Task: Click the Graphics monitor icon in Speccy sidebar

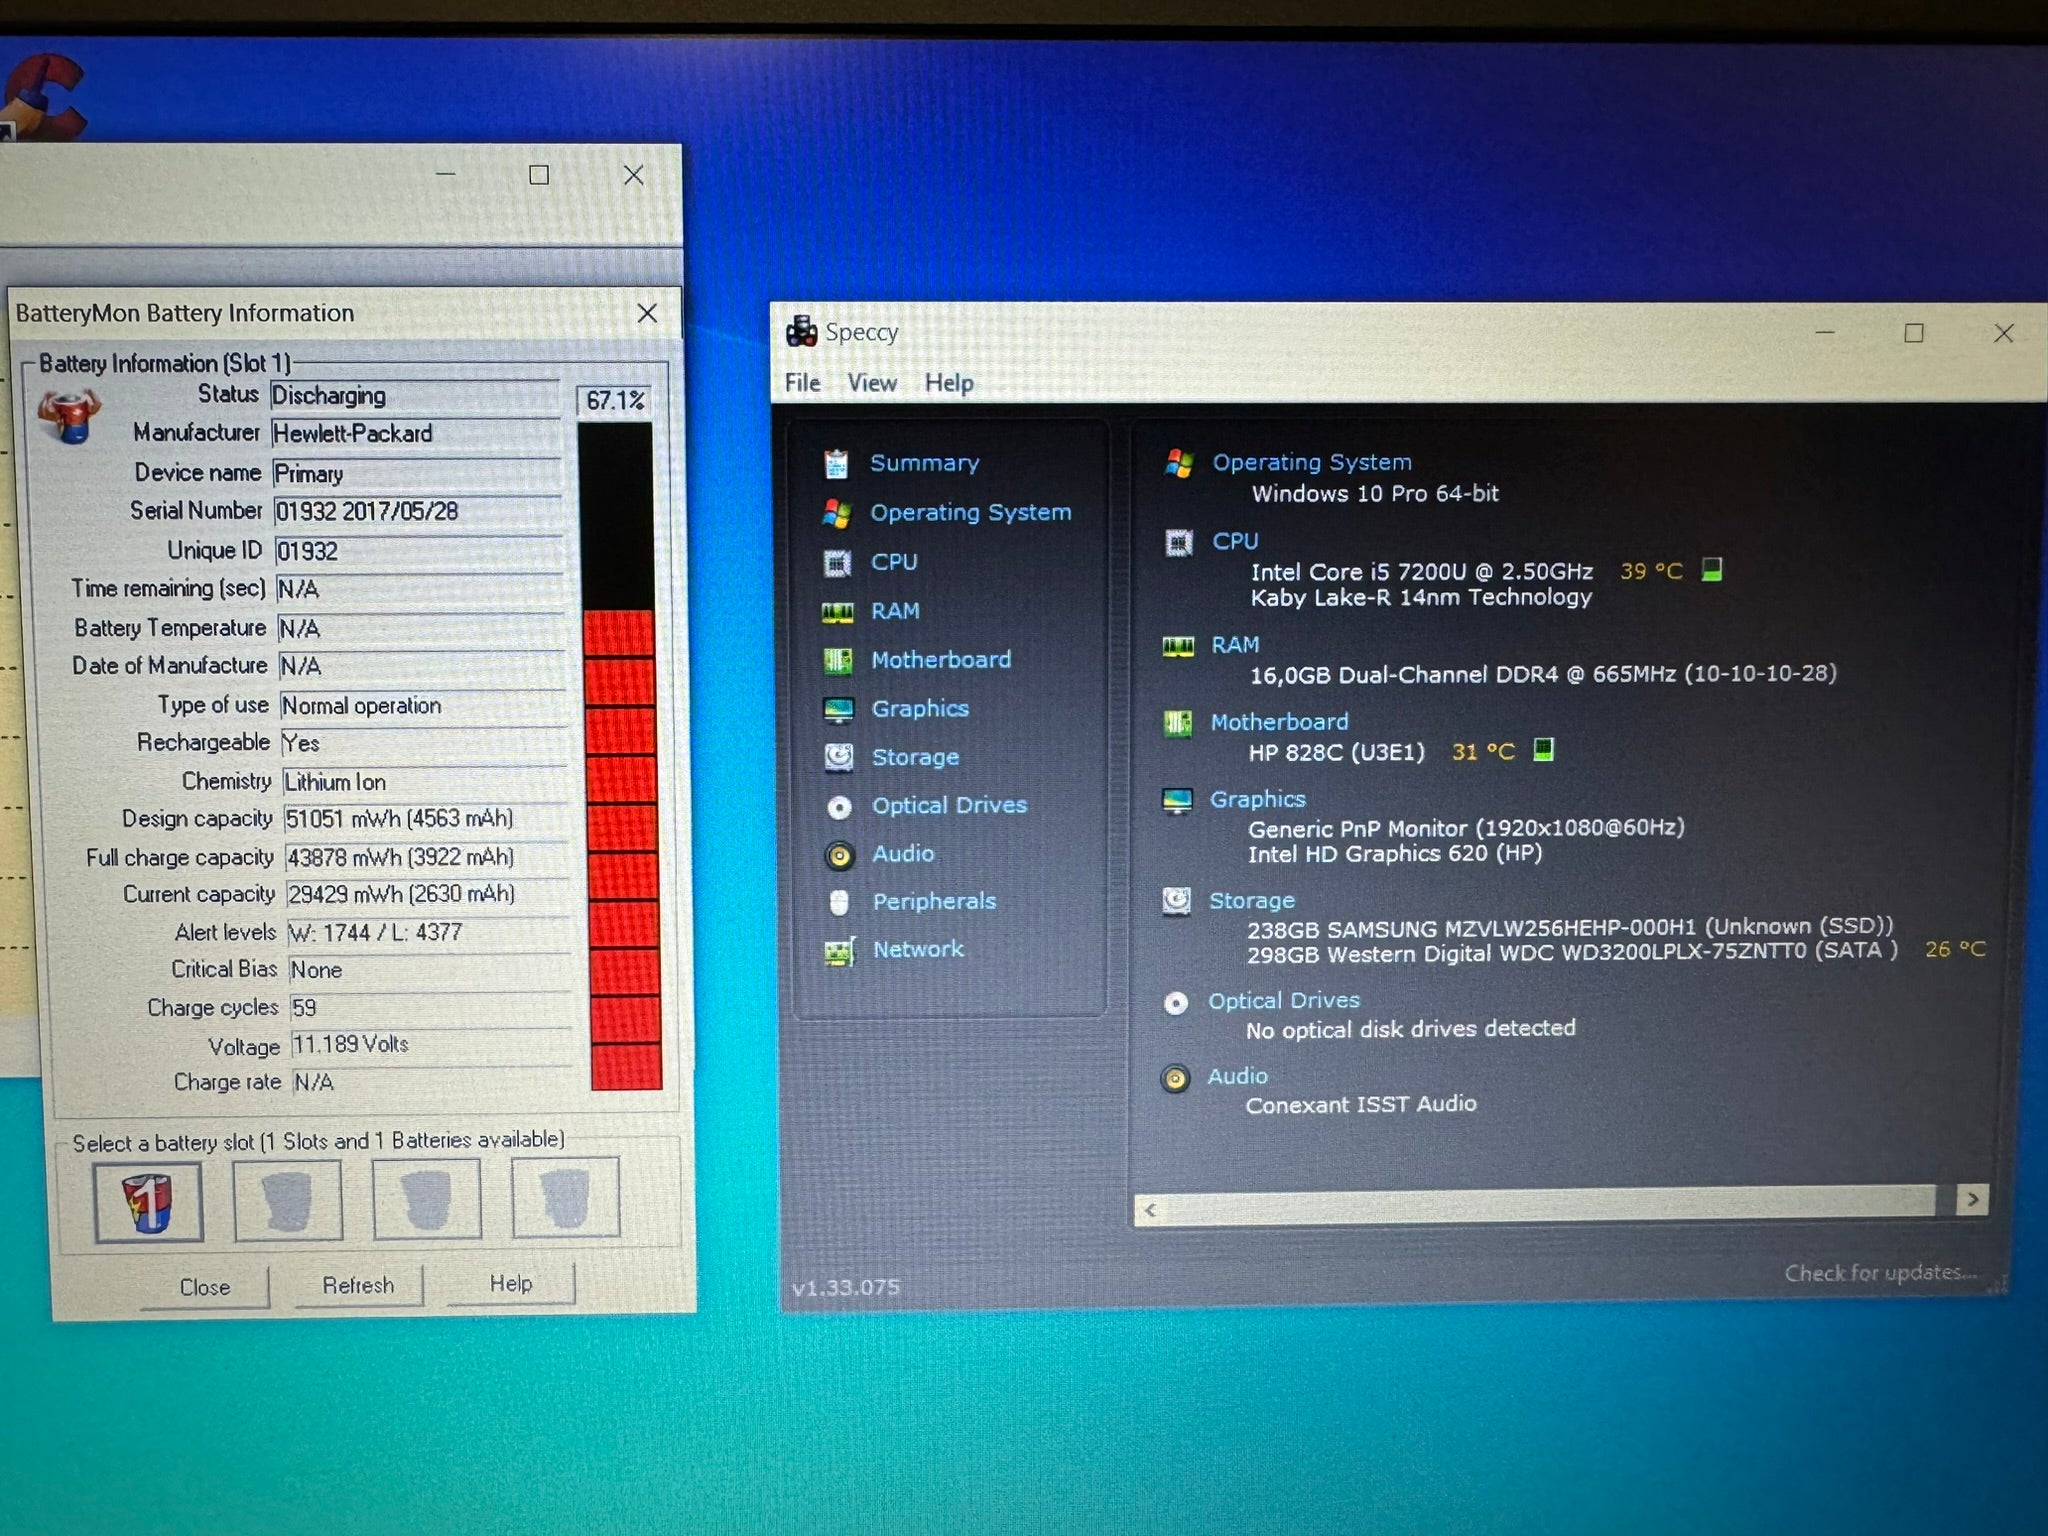Action: click(x=838, y=709)
